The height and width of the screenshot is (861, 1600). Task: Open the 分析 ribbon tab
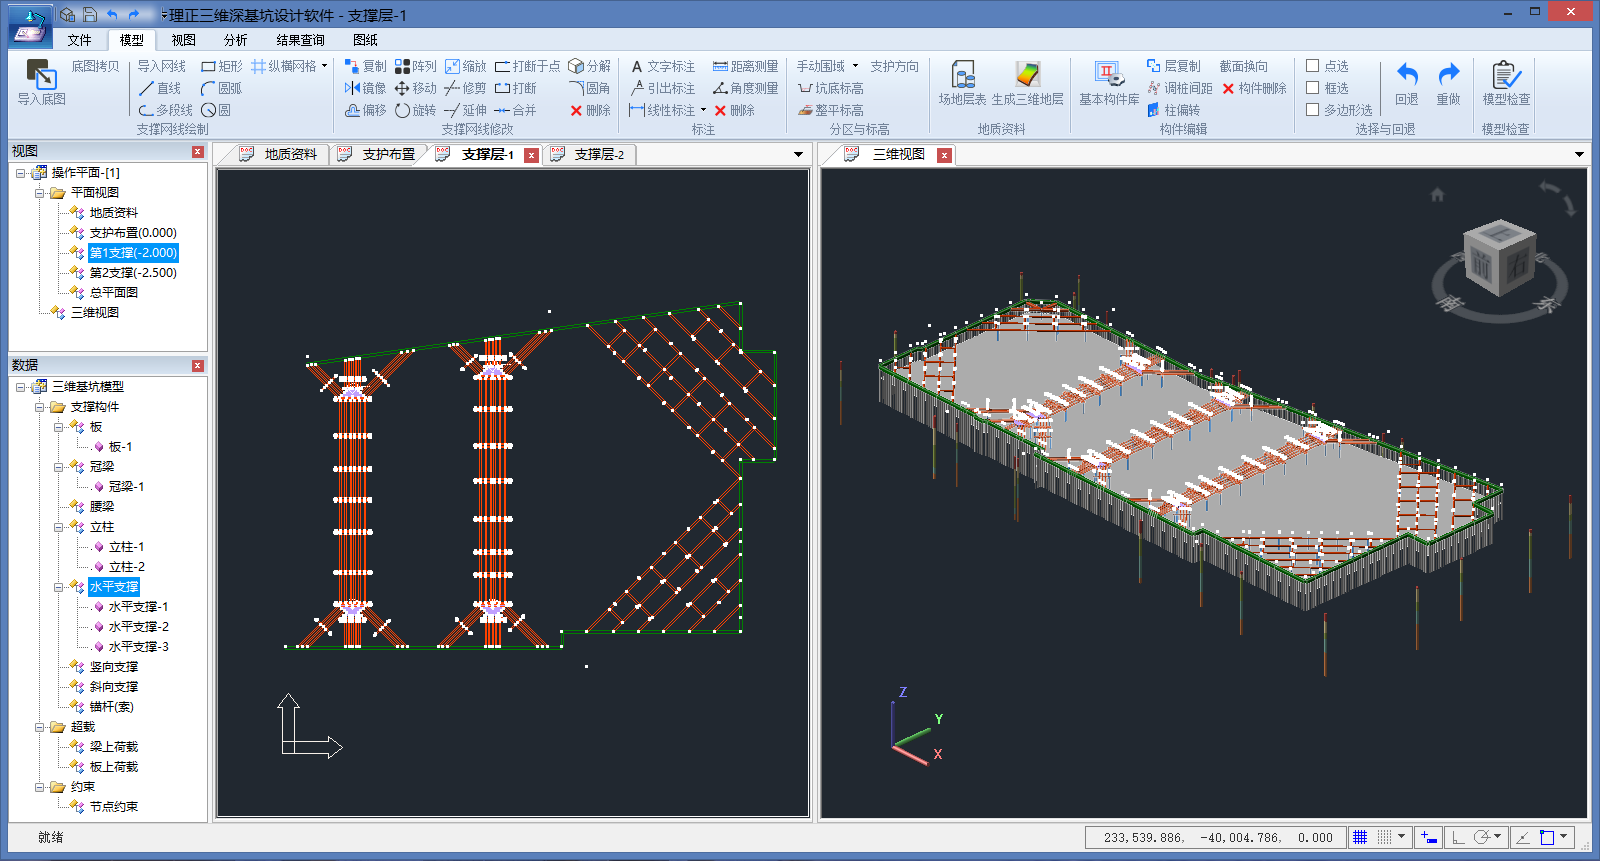(x=235, y=40)
